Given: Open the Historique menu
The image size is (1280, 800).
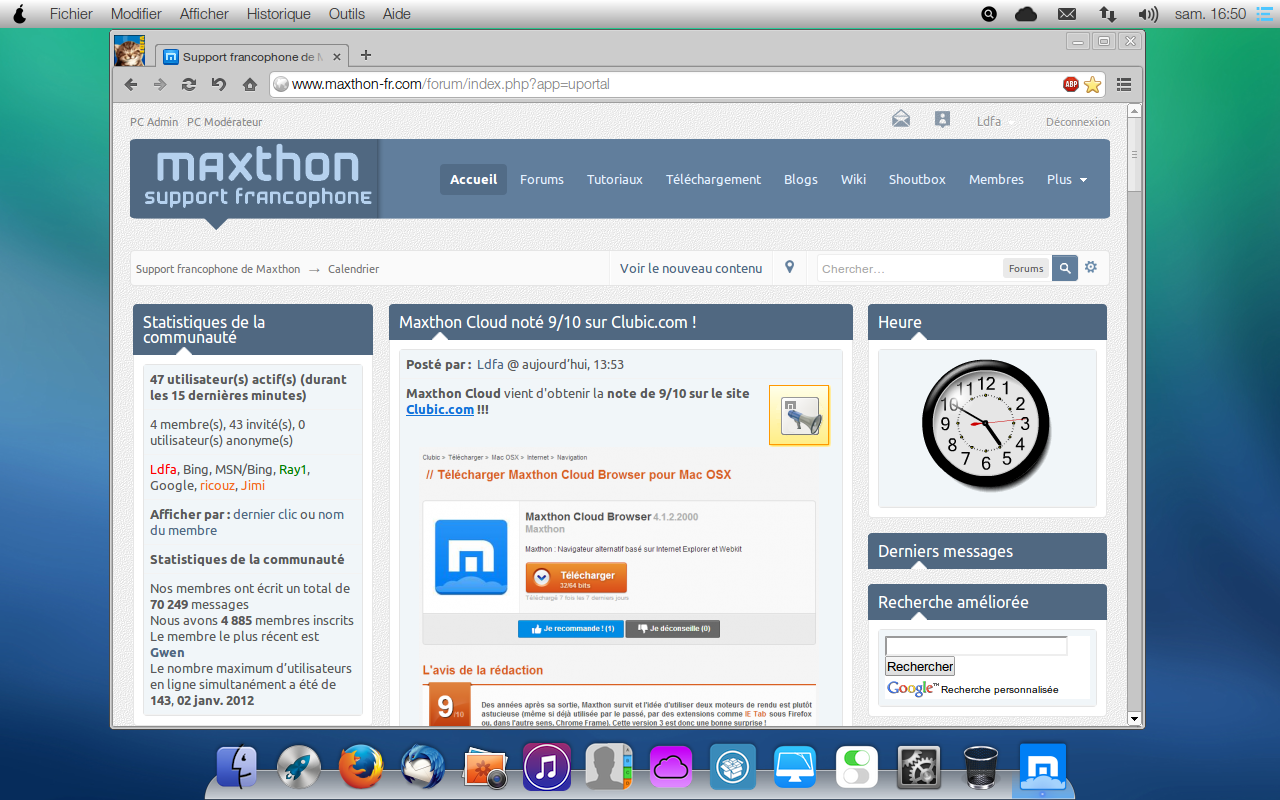Looking at the screenshot, I should coord(278,14).
